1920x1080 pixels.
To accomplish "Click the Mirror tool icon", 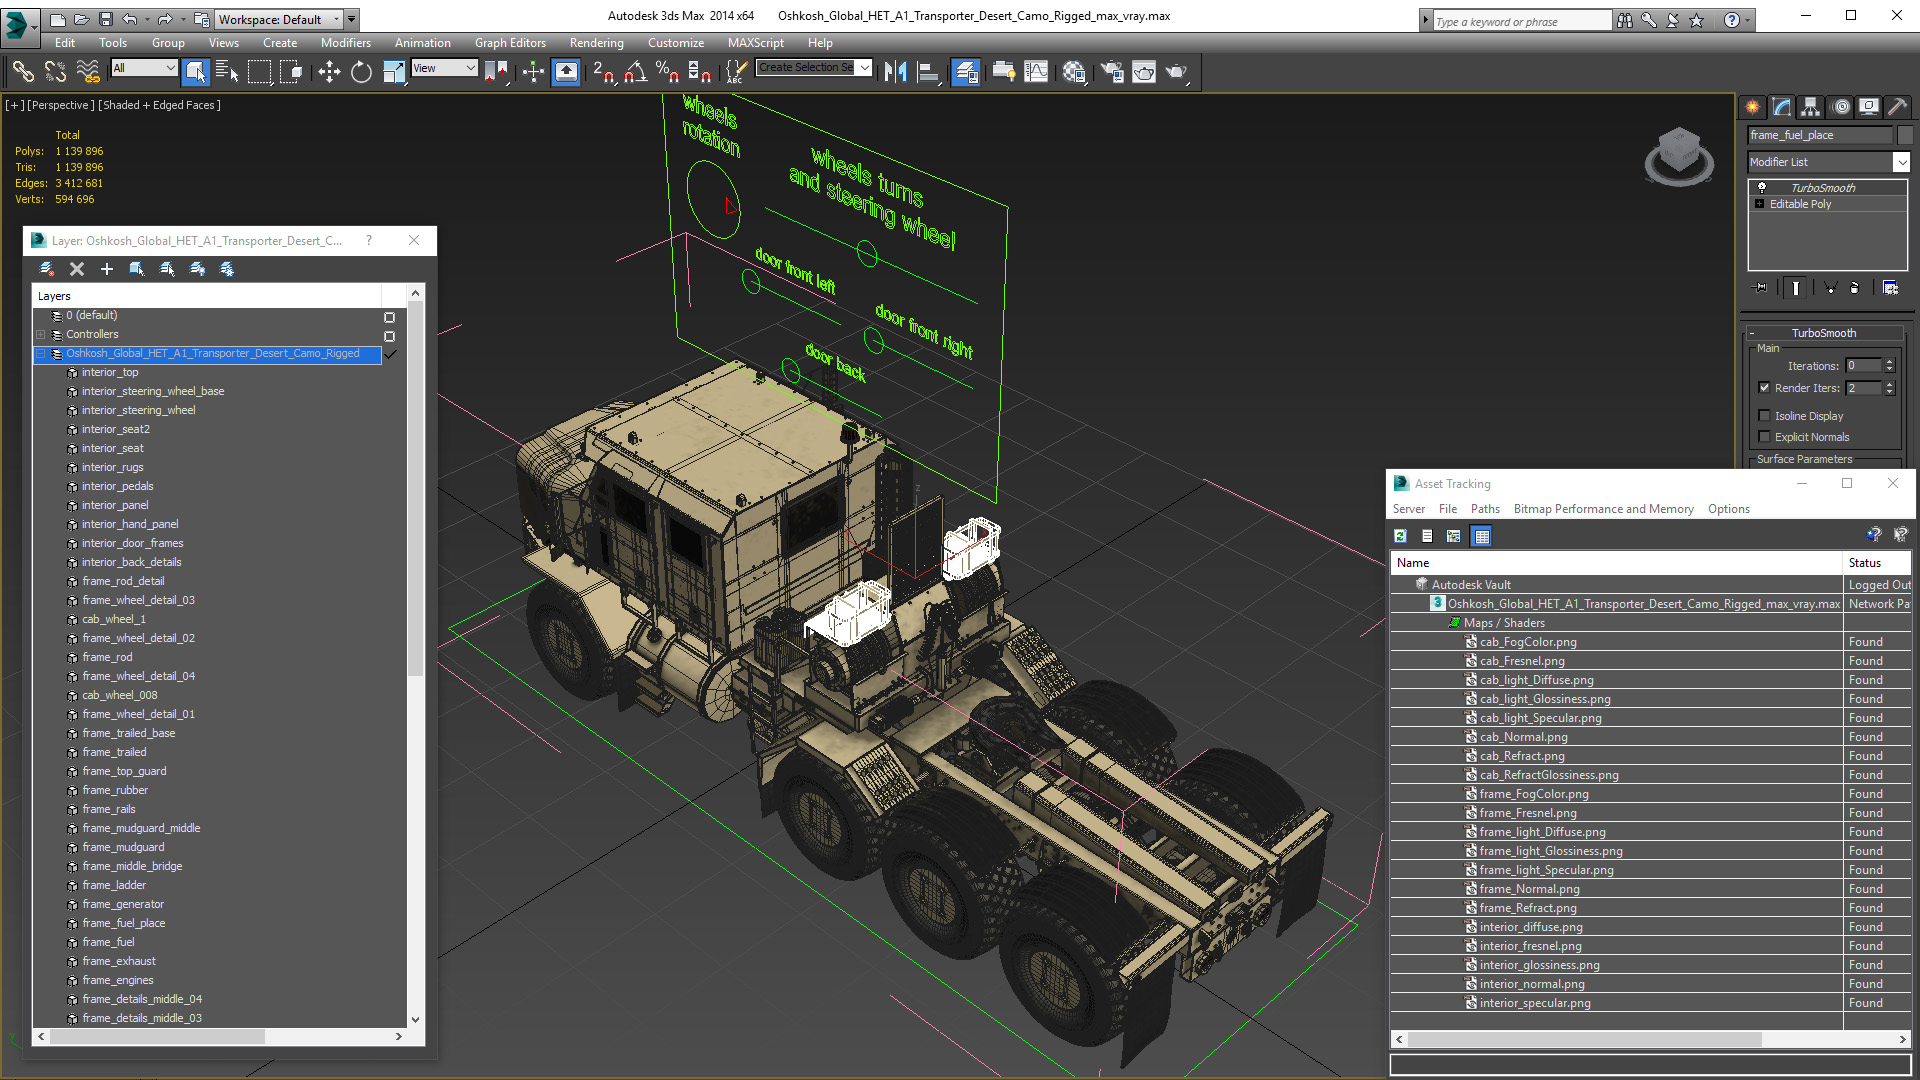I will point(895,71).
